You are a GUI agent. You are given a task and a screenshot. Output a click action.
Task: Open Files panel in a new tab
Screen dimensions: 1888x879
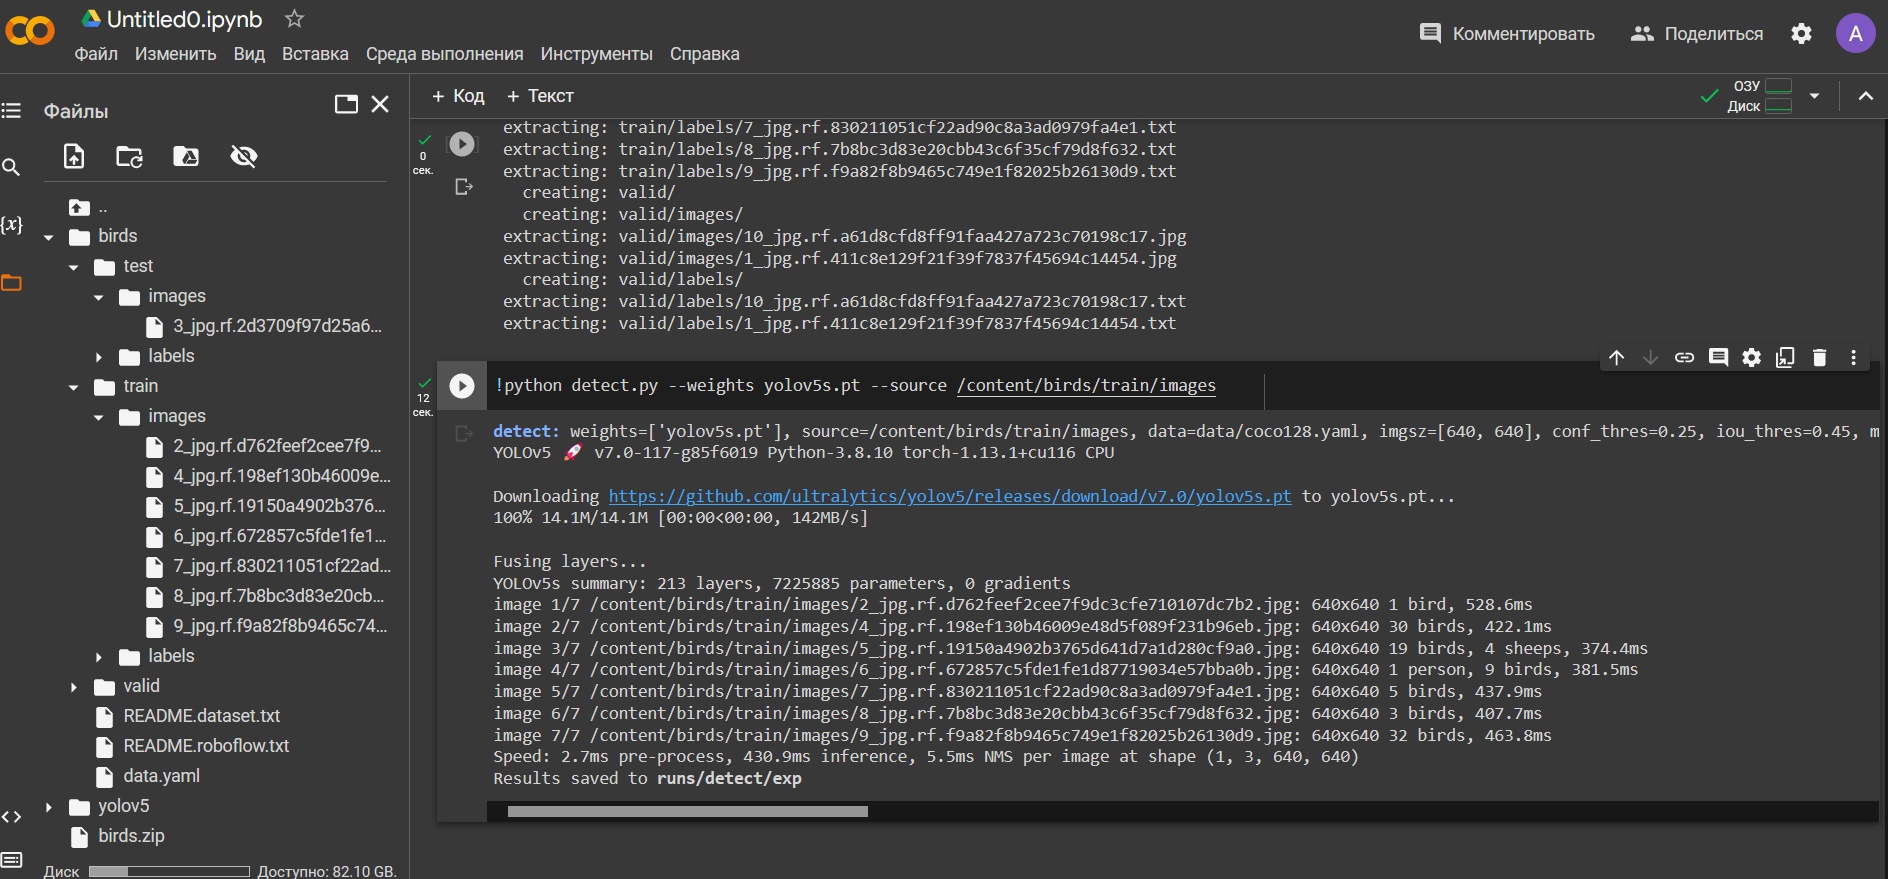tap(346, 104)
